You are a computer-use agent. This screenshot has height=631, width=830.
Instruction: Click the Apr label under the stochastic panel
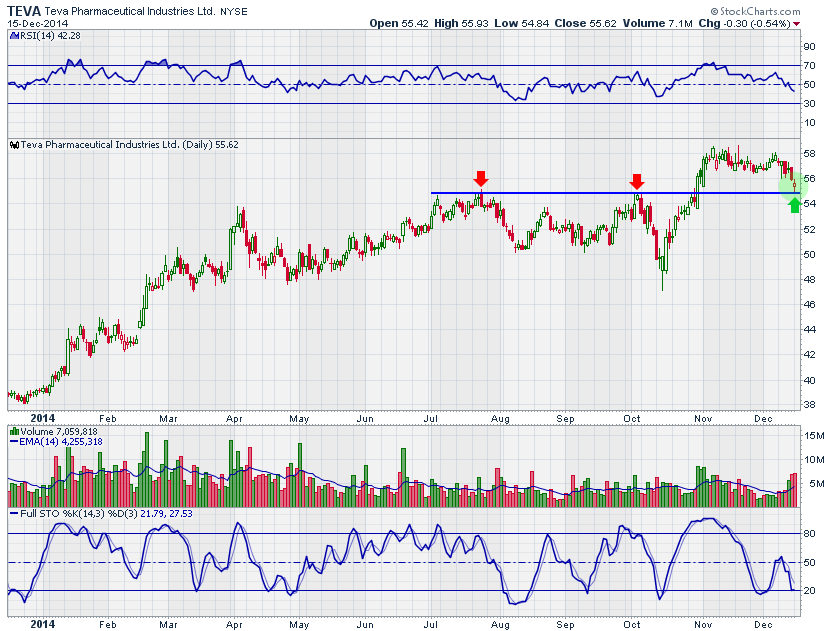point(234,625)
